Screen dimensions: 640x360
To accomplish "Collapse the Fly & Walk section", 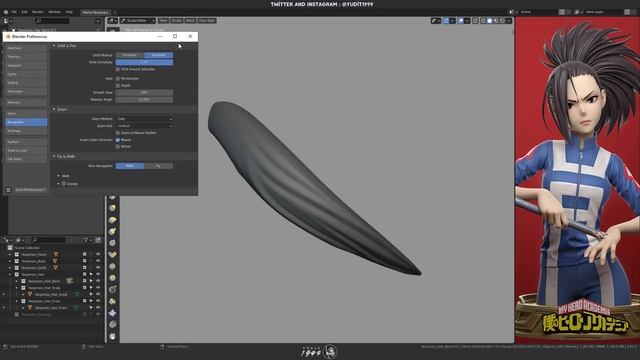I will [x=54, y=156].
